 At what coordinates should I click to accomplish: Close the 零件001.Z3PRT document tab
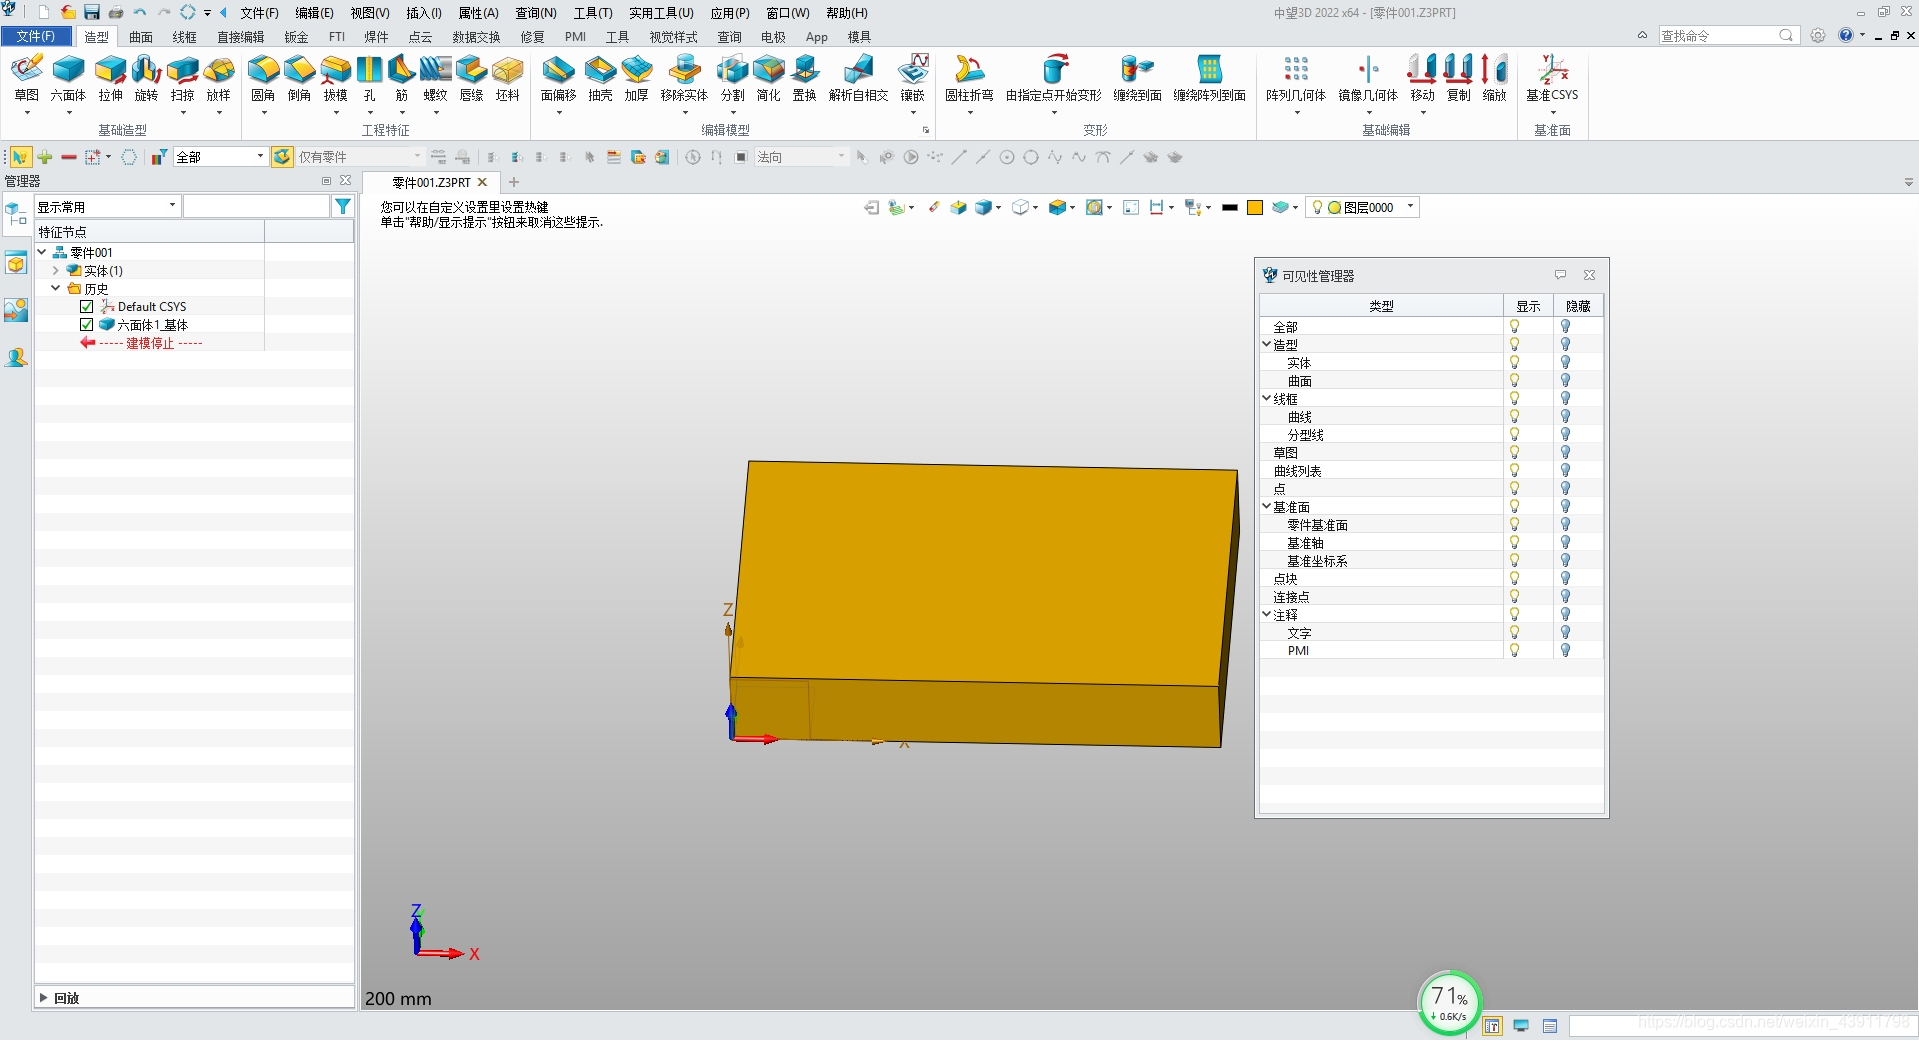482,182
